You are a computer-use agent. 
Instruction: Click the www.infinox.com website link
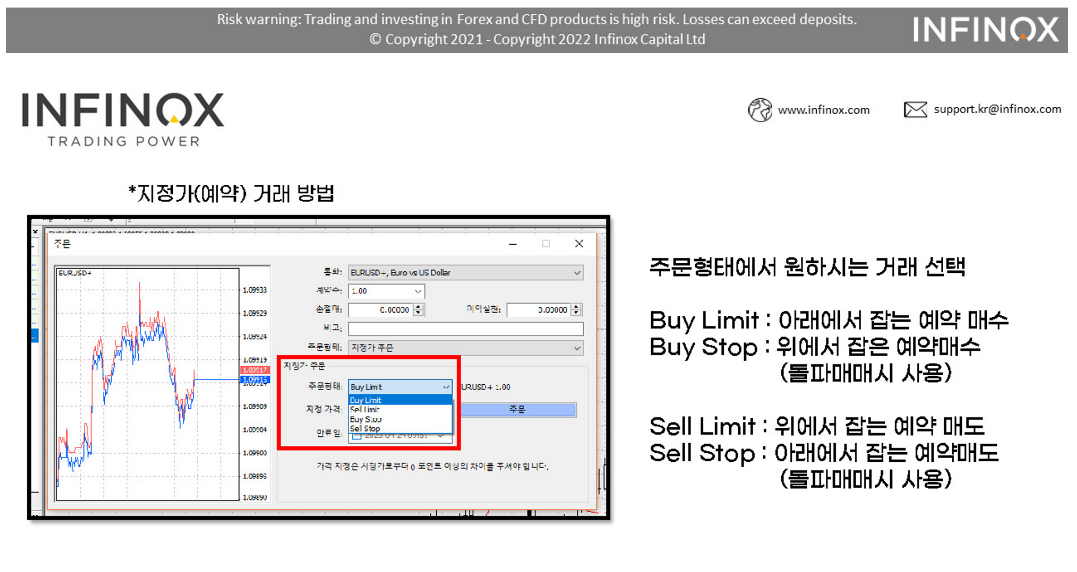(x=824, y=110)
